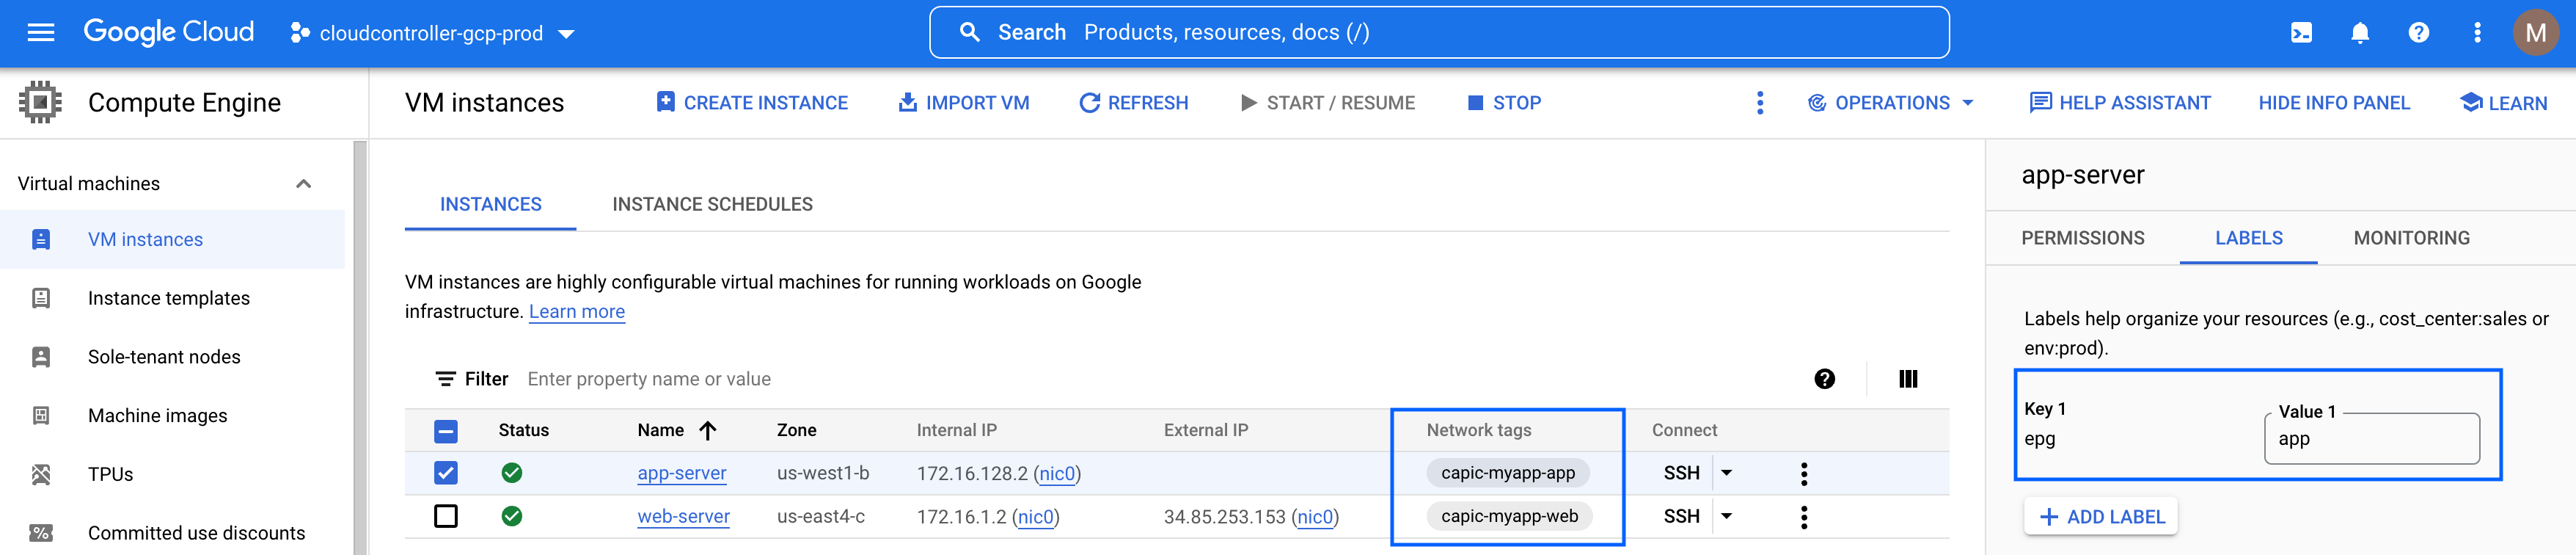The image size is (2576, 555).
Task: Activate Cloud Shell terminal icon
Action: pos(2301,33)
